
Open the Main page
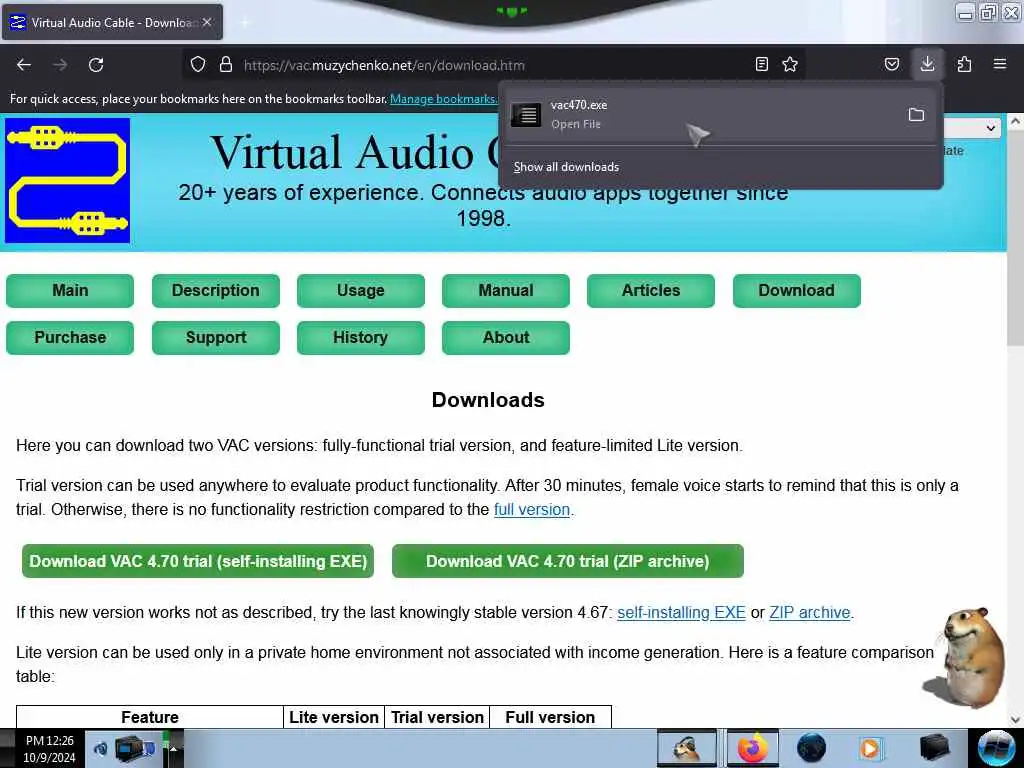tap(70, 291)
